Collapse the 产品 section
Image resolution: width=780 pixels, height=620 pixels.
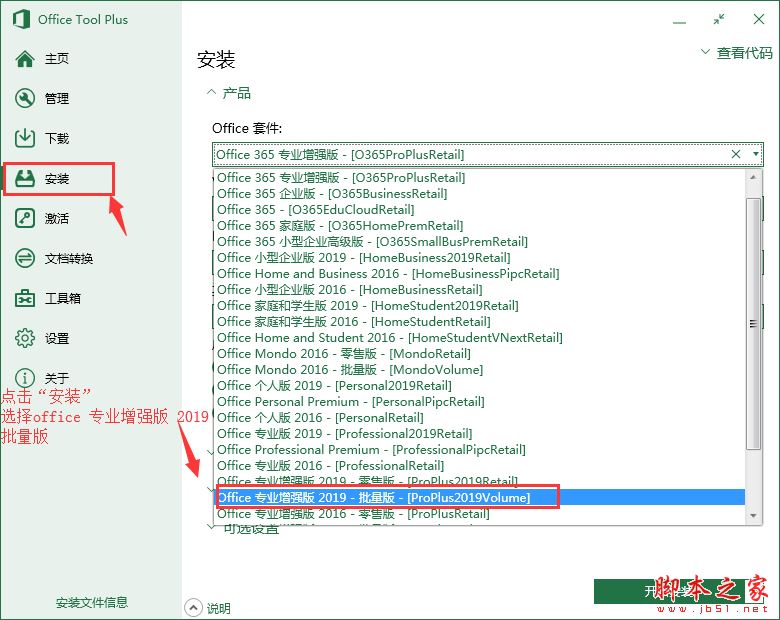coord(228,93)
